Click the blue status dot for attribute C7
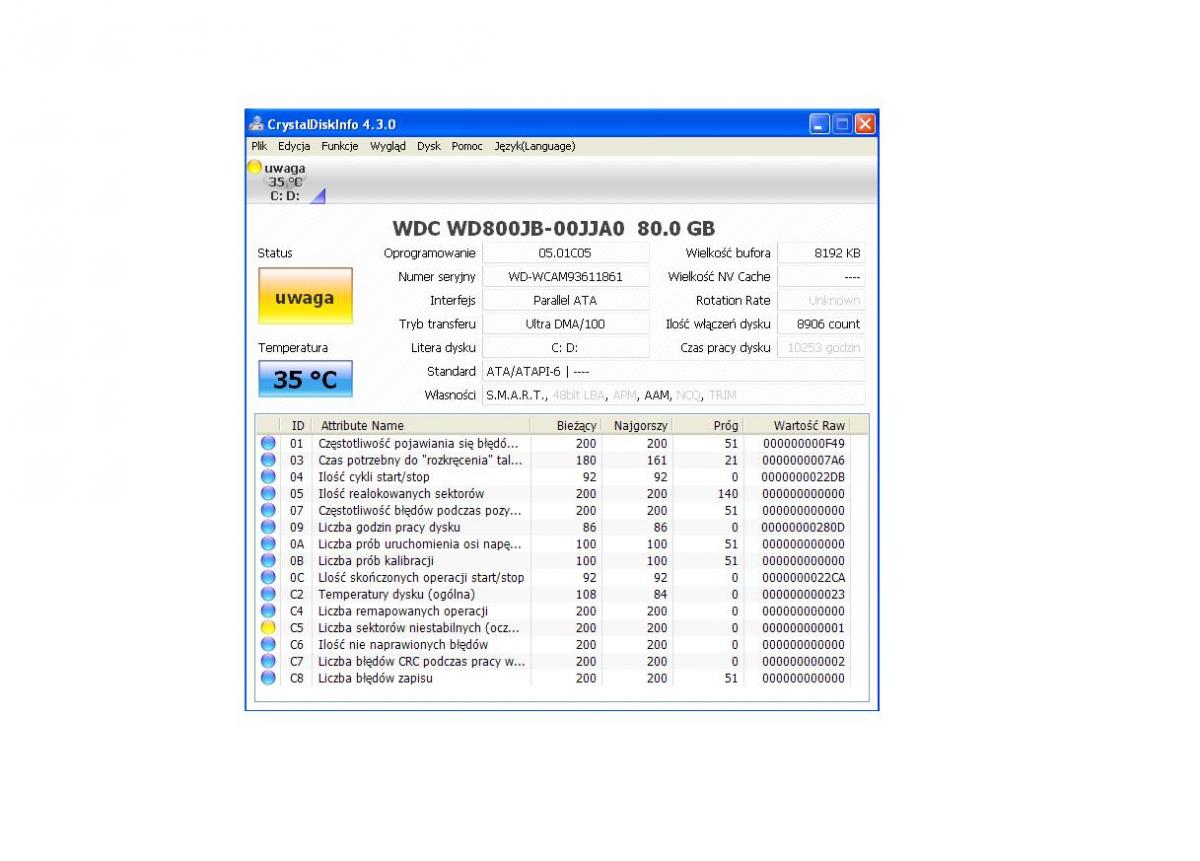The height and width of the screenshot is (861, 1200). click(x=268, y=661)
